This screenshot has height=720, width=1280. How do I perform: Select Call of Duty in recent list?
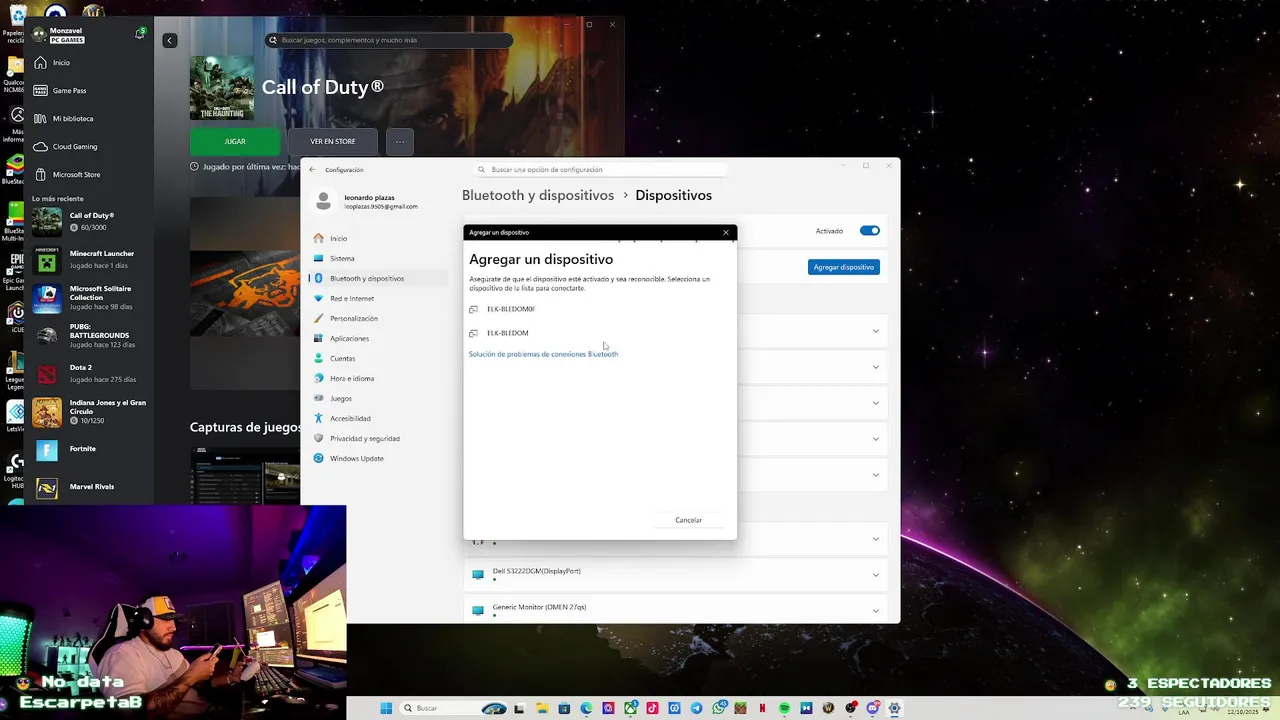click(x=90, y=221)
